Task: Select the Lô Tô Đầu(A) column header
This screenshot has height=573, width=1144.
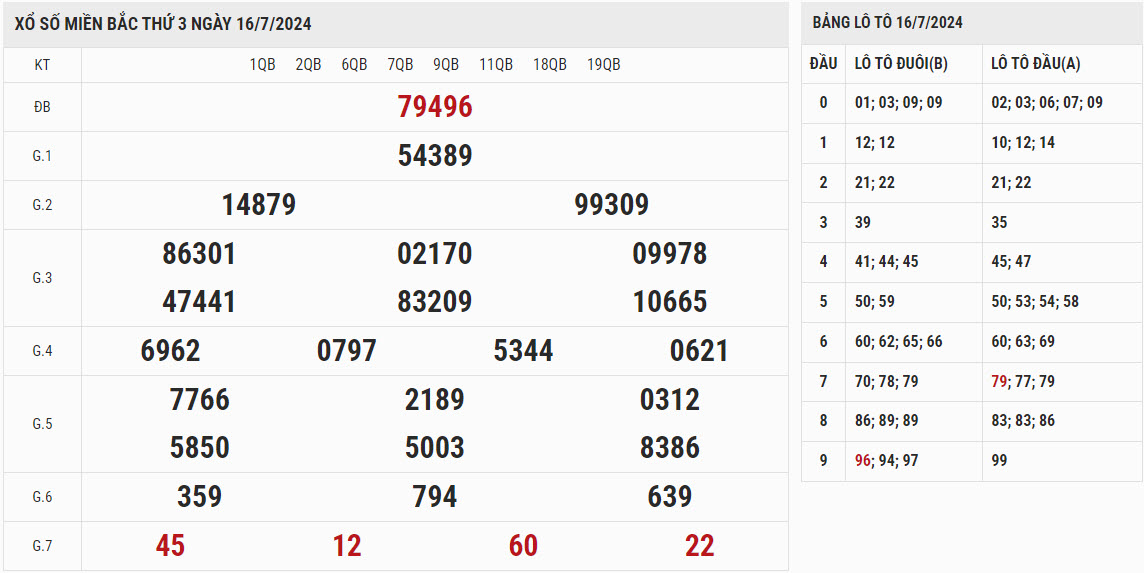Action: (x=1036, y=63)
